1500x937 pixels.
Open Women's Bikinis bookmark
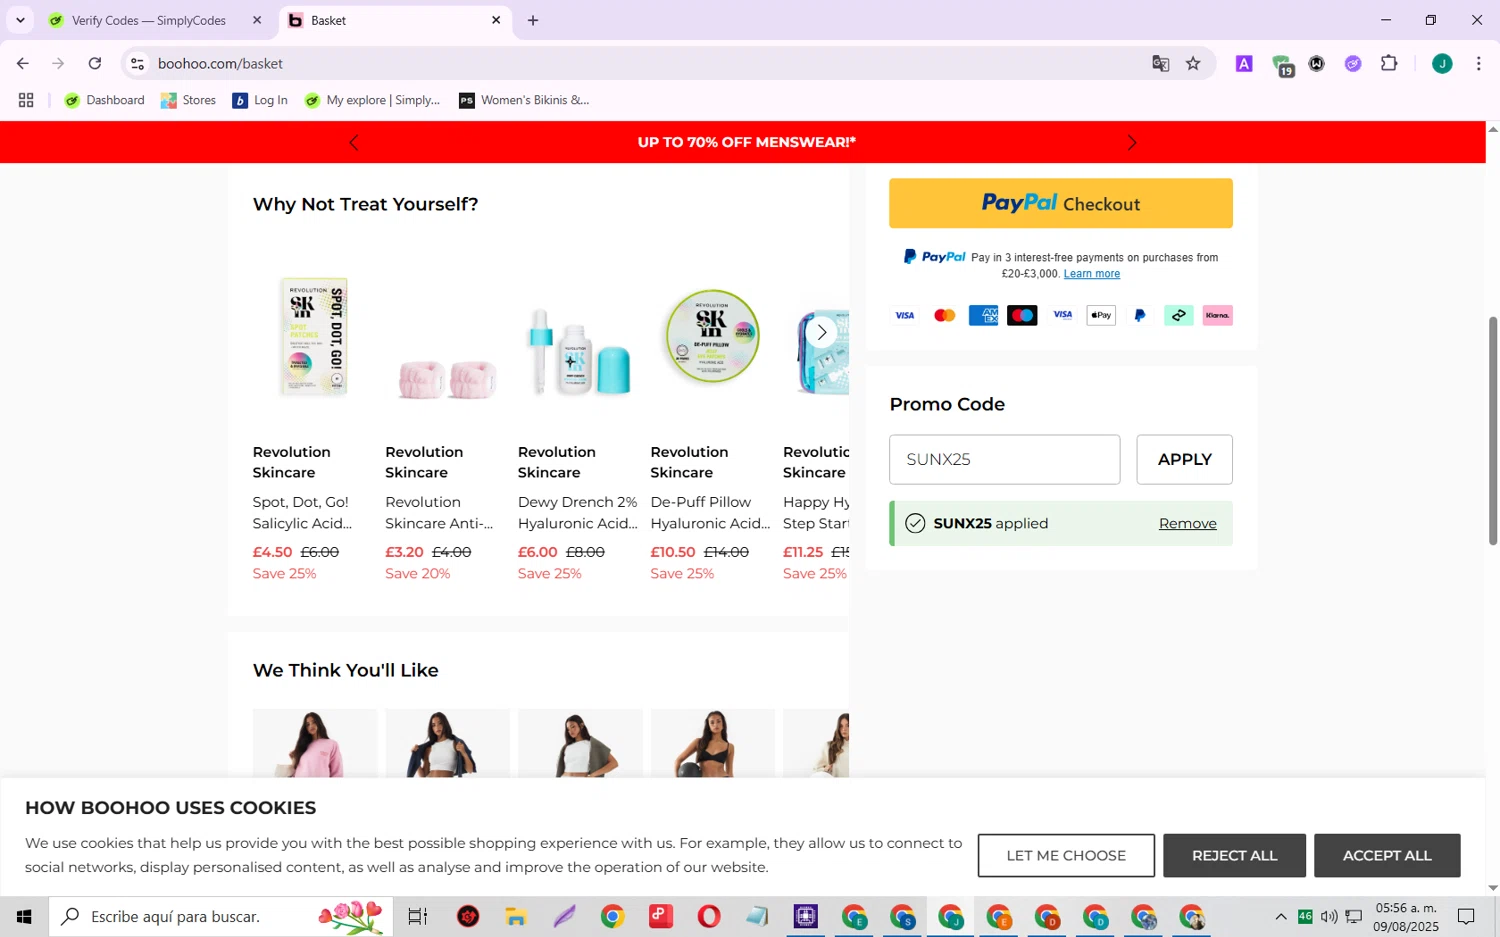[524, 100]
